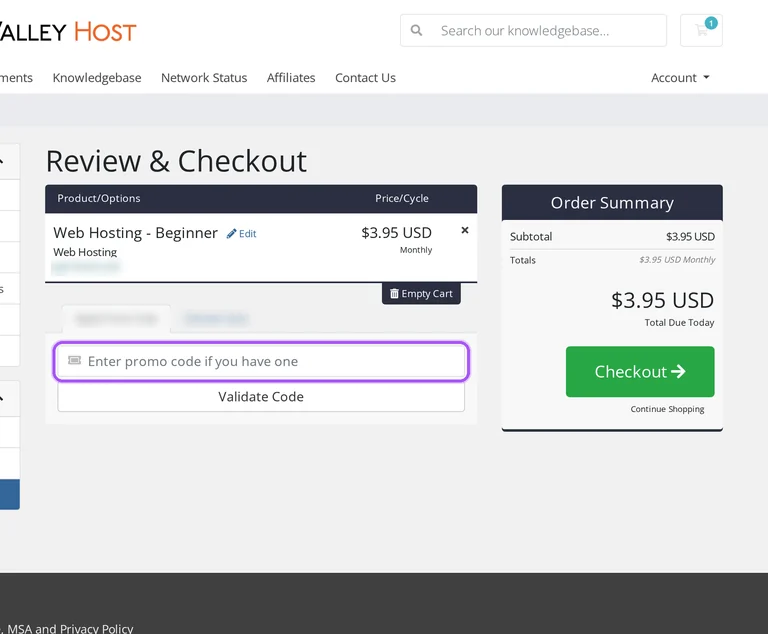Click the Validate Code button
This screenshot has width=768, height=634.
pos(261,396)
